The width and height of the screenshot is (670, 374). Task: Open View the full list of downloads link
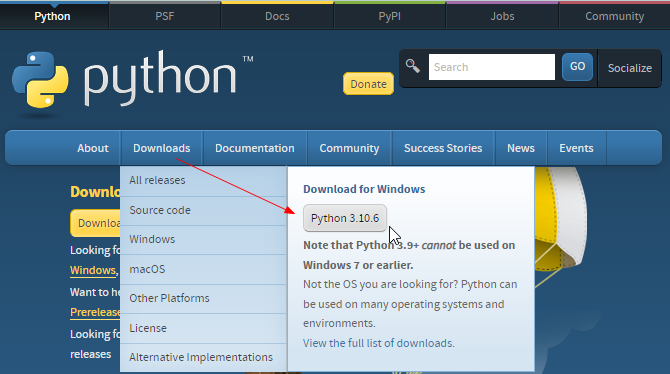(379, 343)
